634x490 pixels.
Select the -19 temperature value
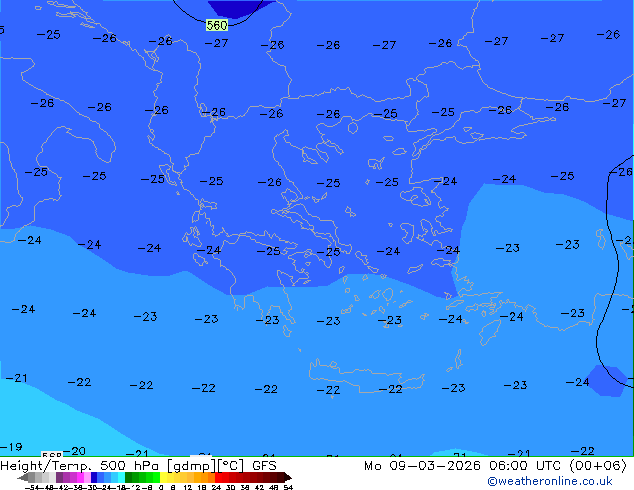pos(11,447)
